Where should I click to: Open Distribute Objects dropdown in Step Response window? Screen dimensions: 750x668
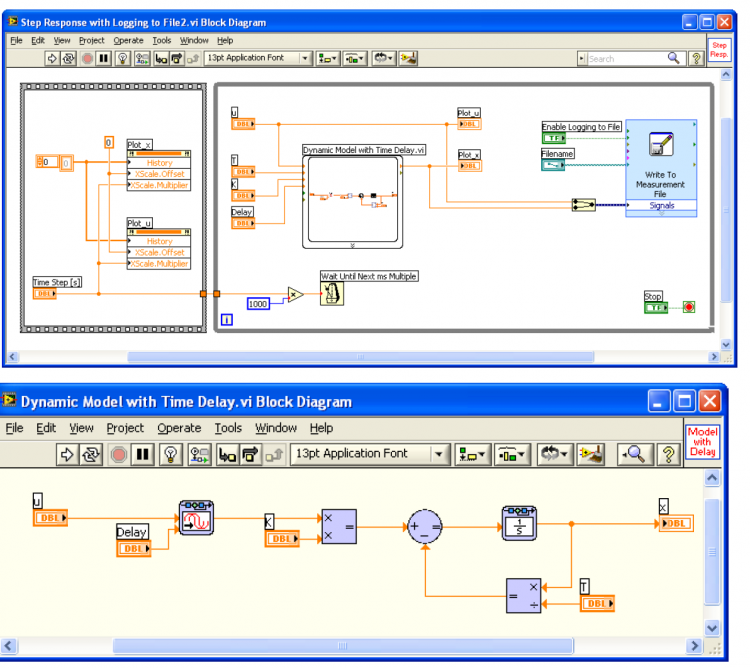354,58
